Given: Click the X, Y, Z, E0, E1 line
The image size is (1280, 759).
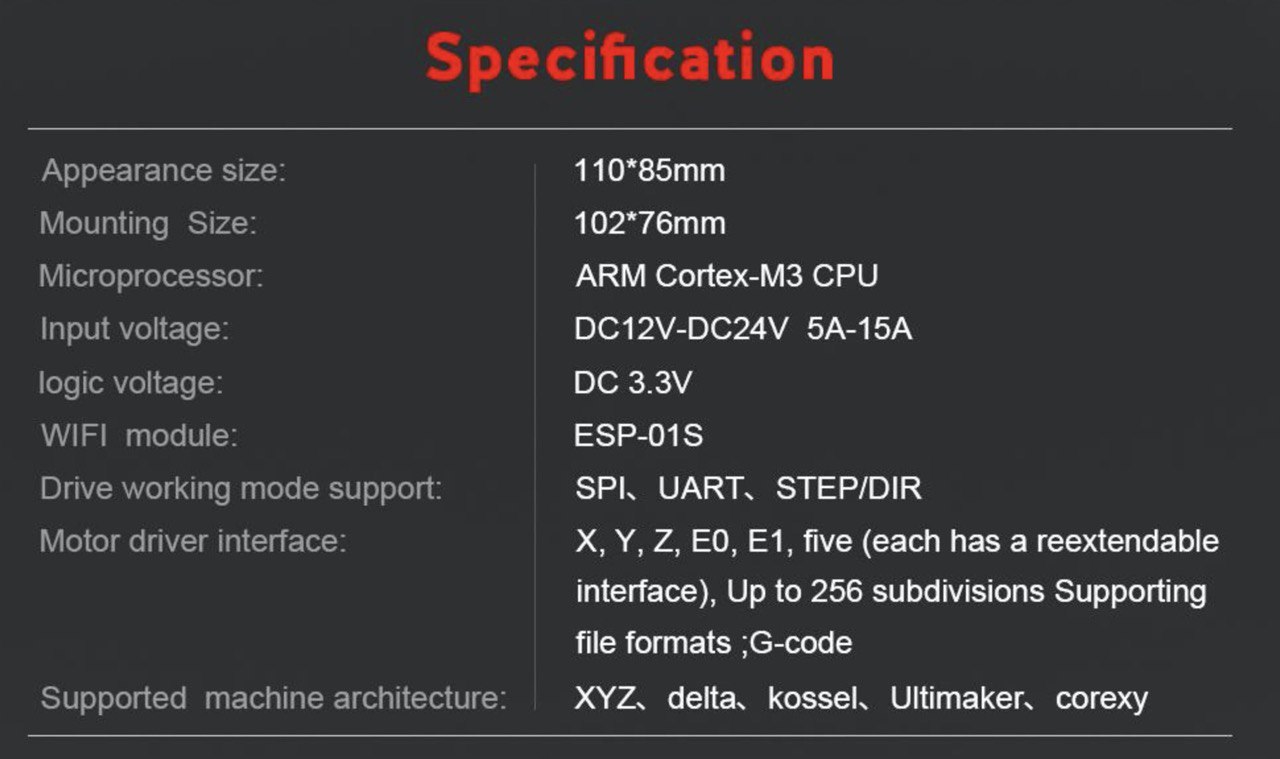Looking at the screenshot, I should 897,541.
